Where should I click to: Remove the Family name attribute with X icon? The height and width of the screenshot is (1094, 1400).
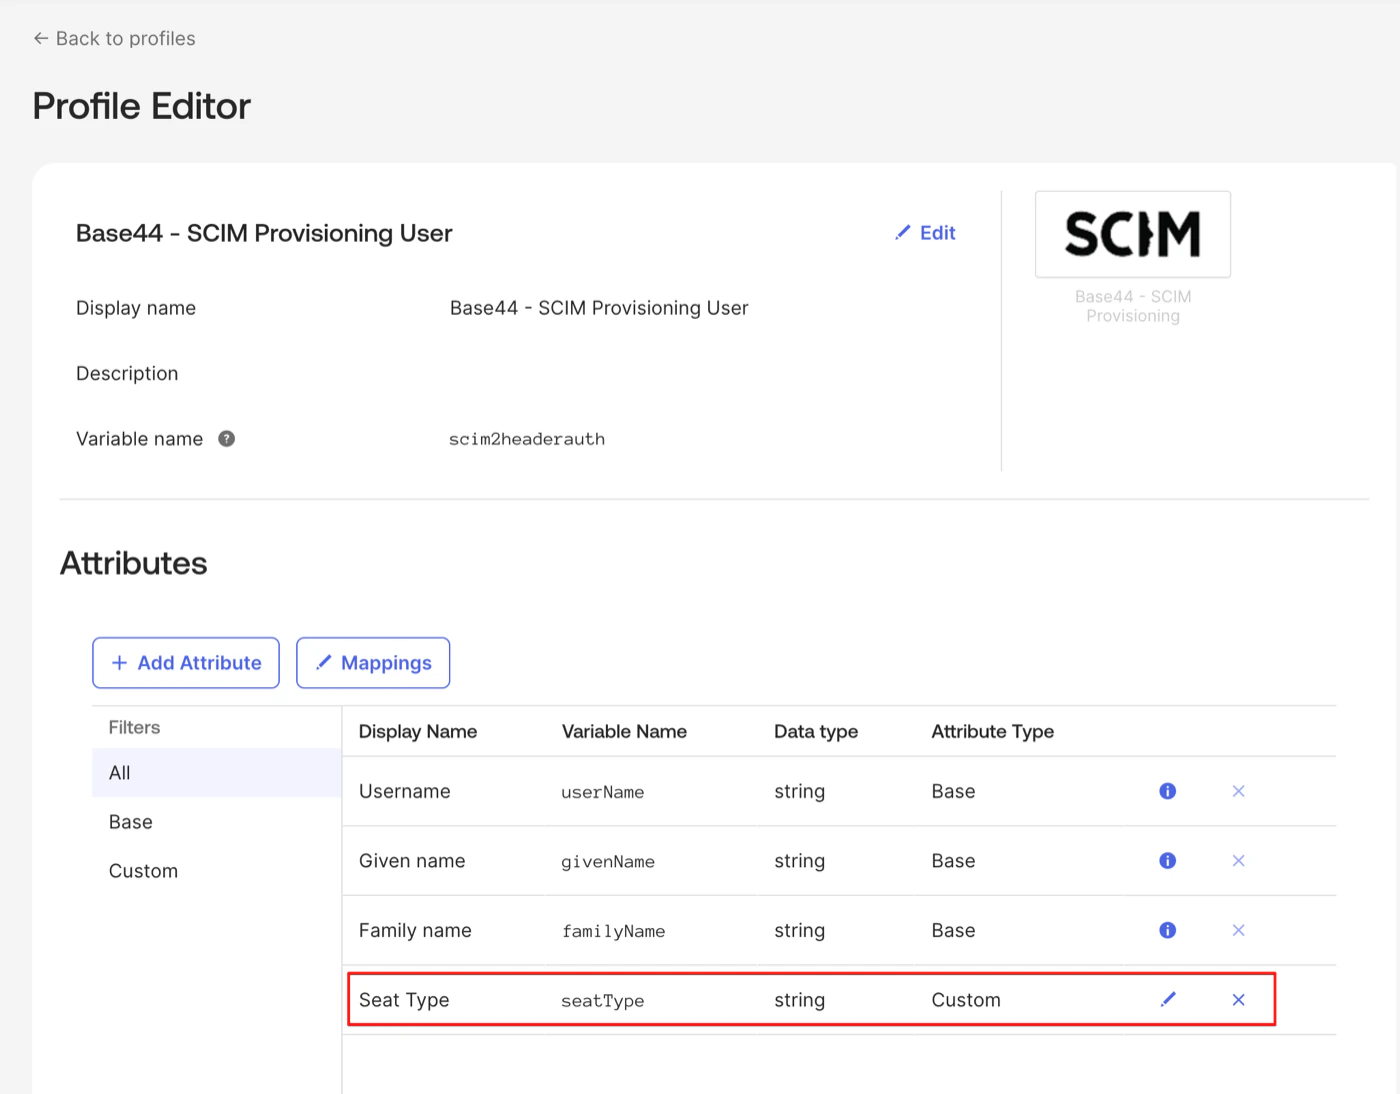pos(1238,930)
